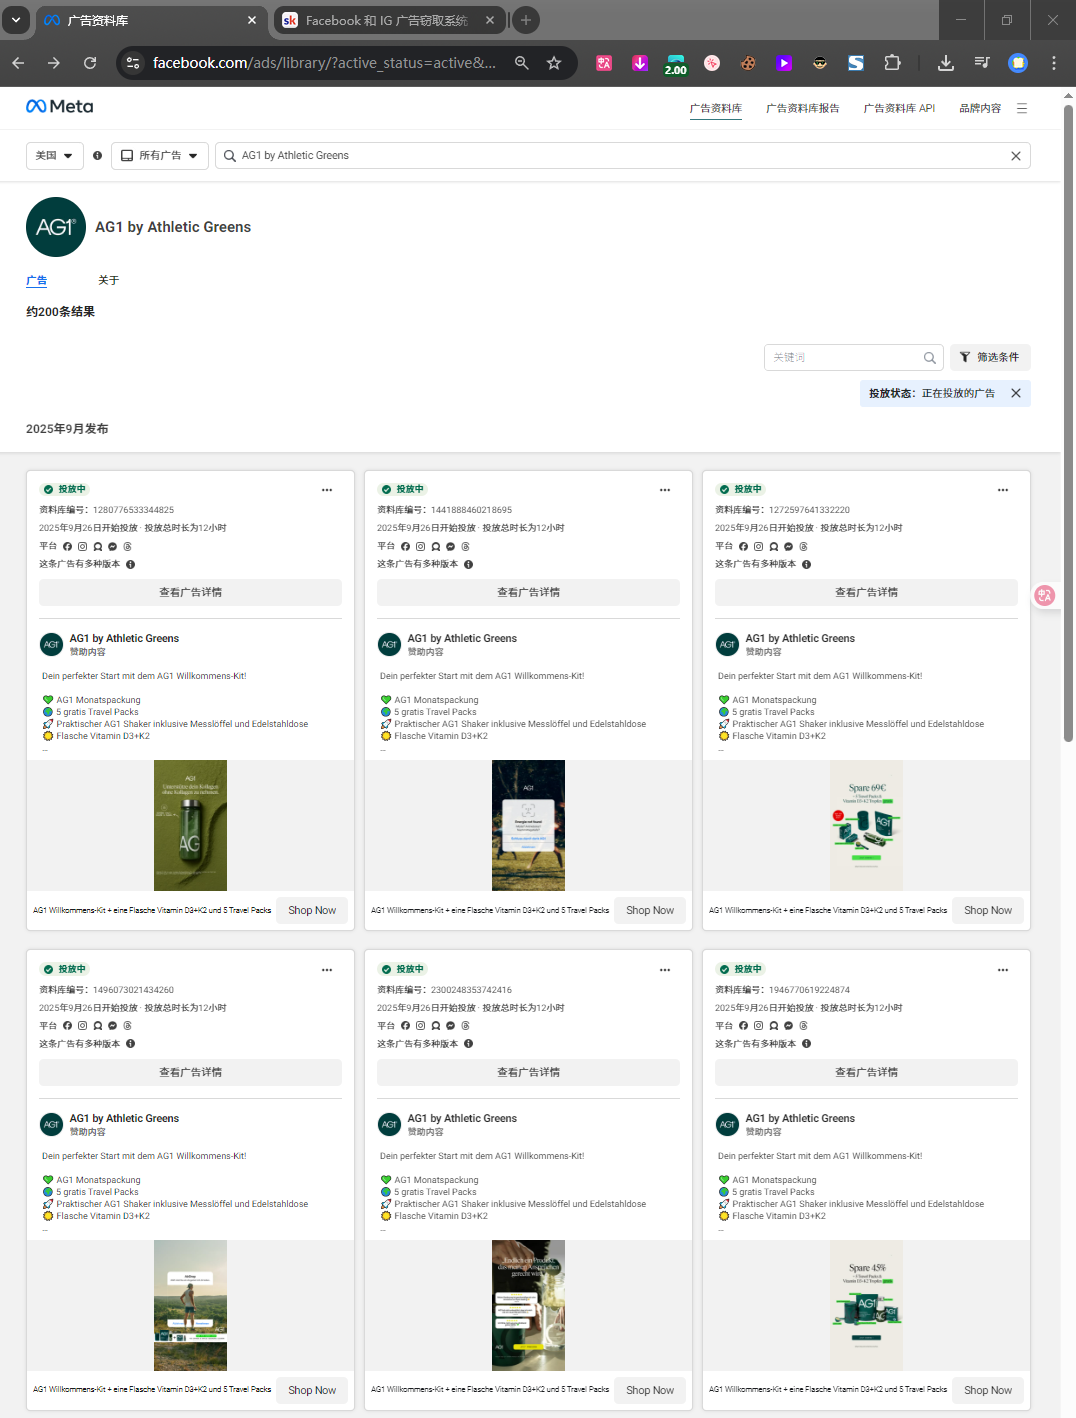Select the 关于 tab on the page
The height and width of the screenshot is (1418, 1076).
pyautogui.click(x=108, y=280)
